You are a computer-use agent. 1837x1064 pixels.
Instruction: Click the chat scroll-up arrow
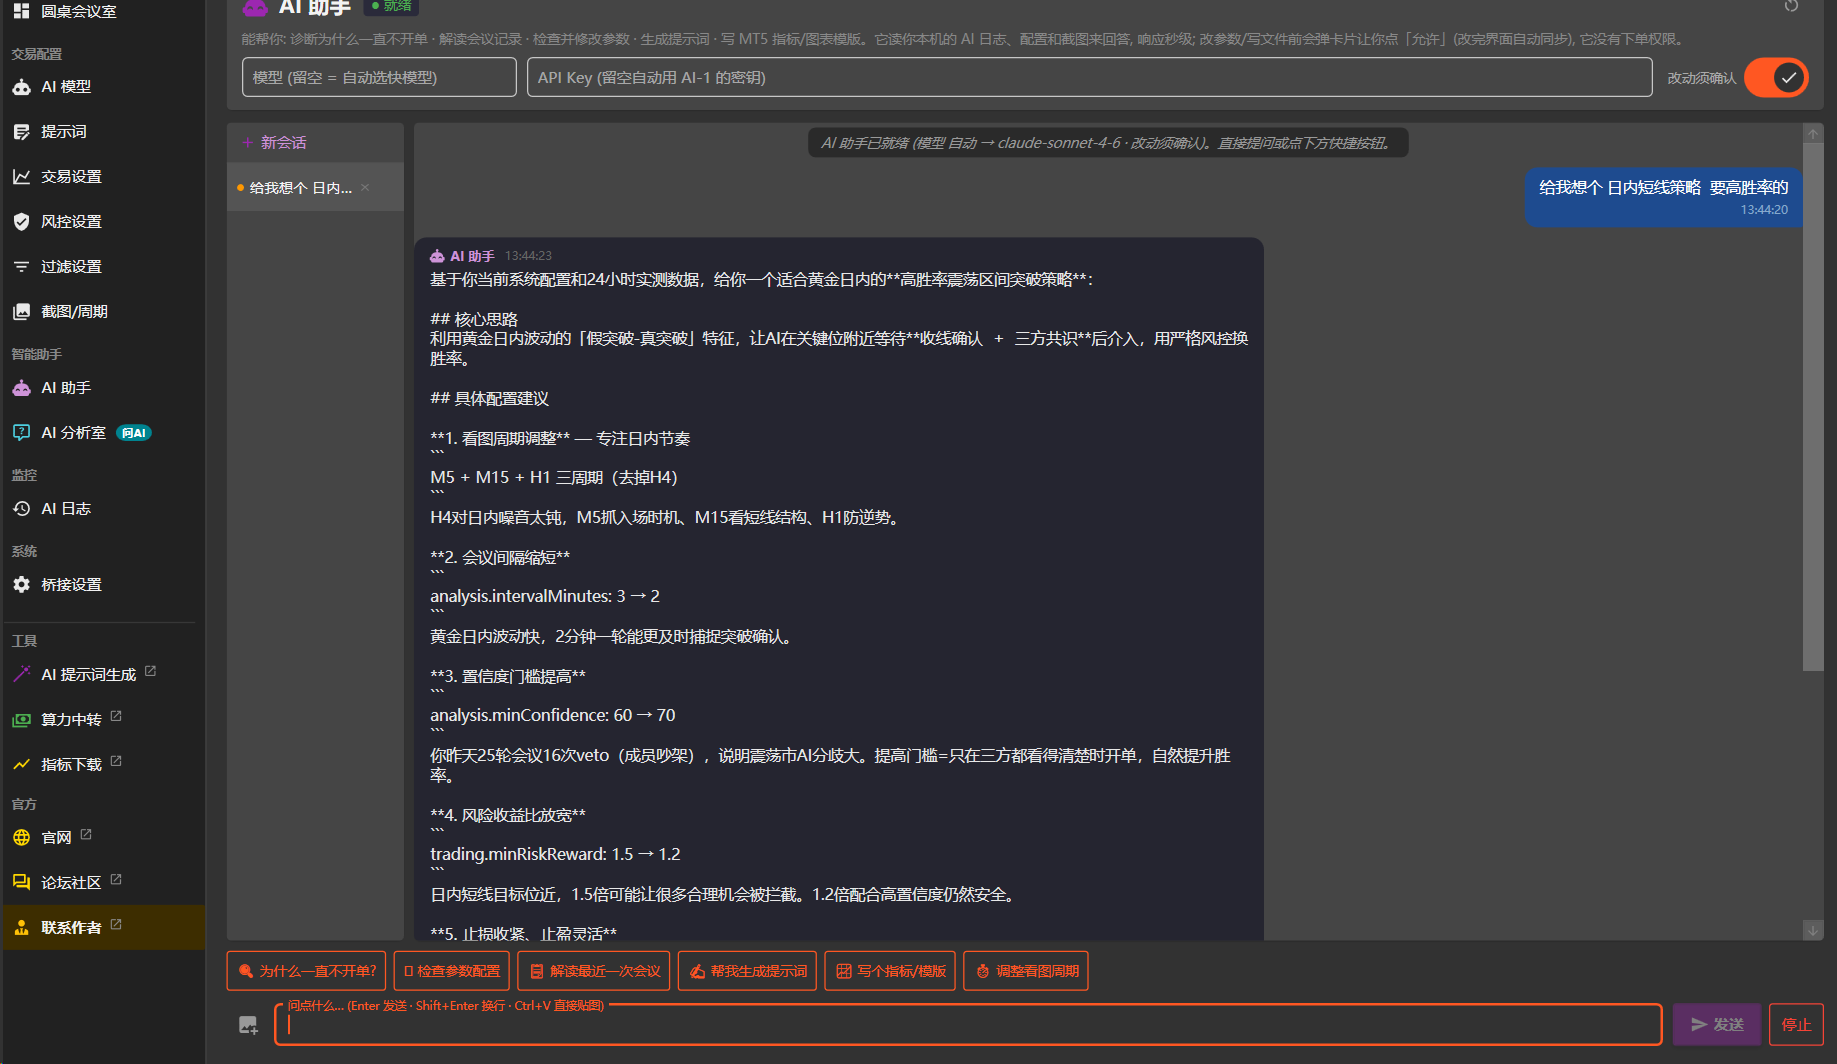1813,133
